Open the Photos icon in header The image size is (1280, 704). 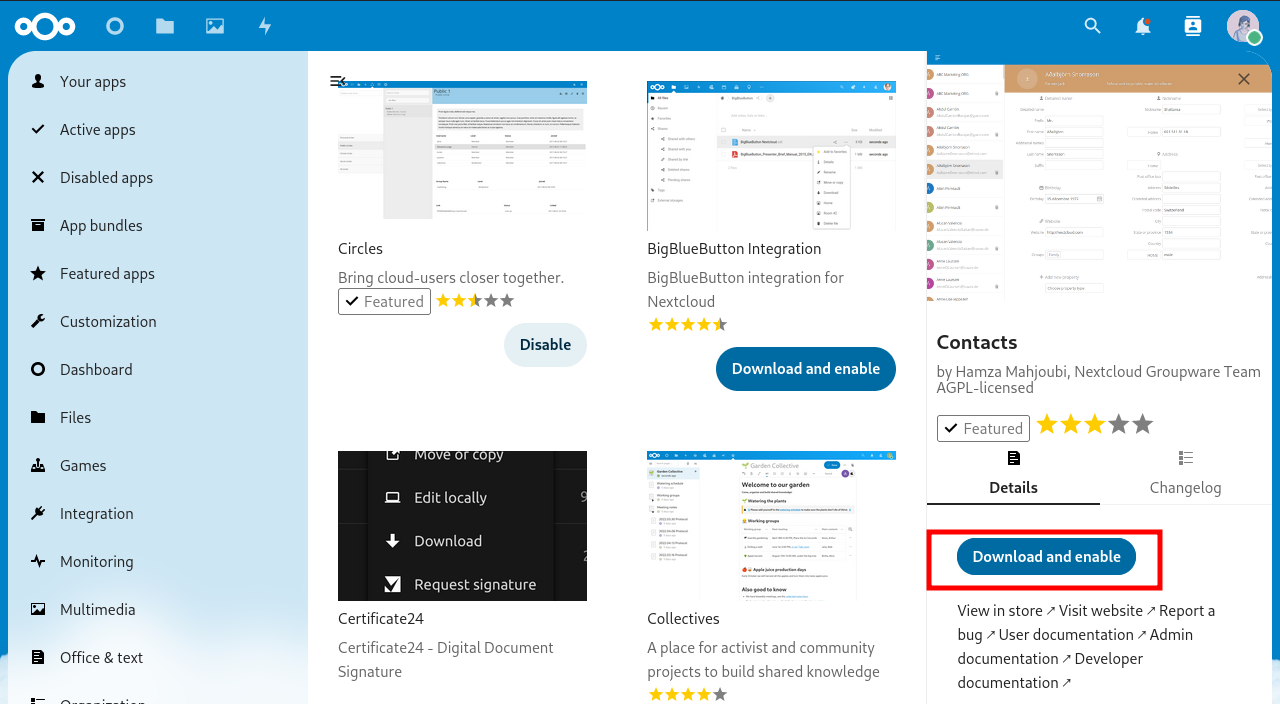[x=215, y=26]
